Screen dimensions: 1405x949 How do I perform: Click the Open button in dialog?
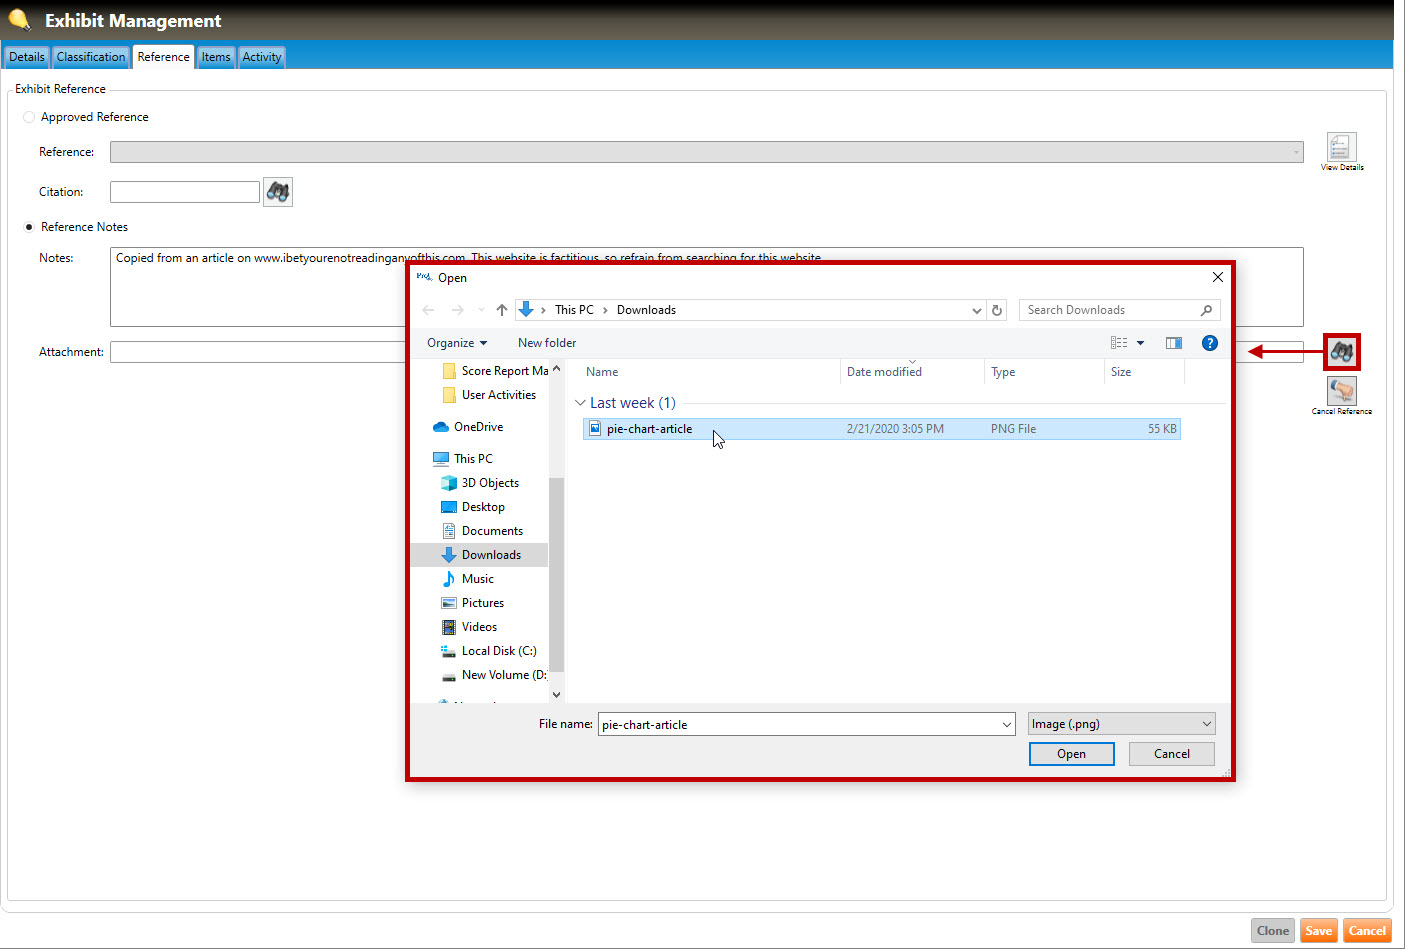coord(1071,754)
